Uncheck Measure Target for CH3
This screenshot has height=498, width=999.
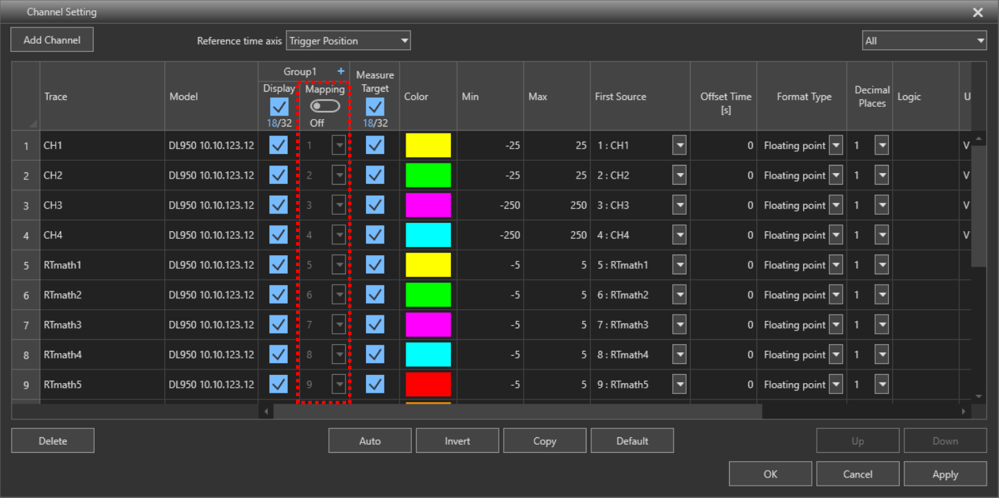click(375, 206)
